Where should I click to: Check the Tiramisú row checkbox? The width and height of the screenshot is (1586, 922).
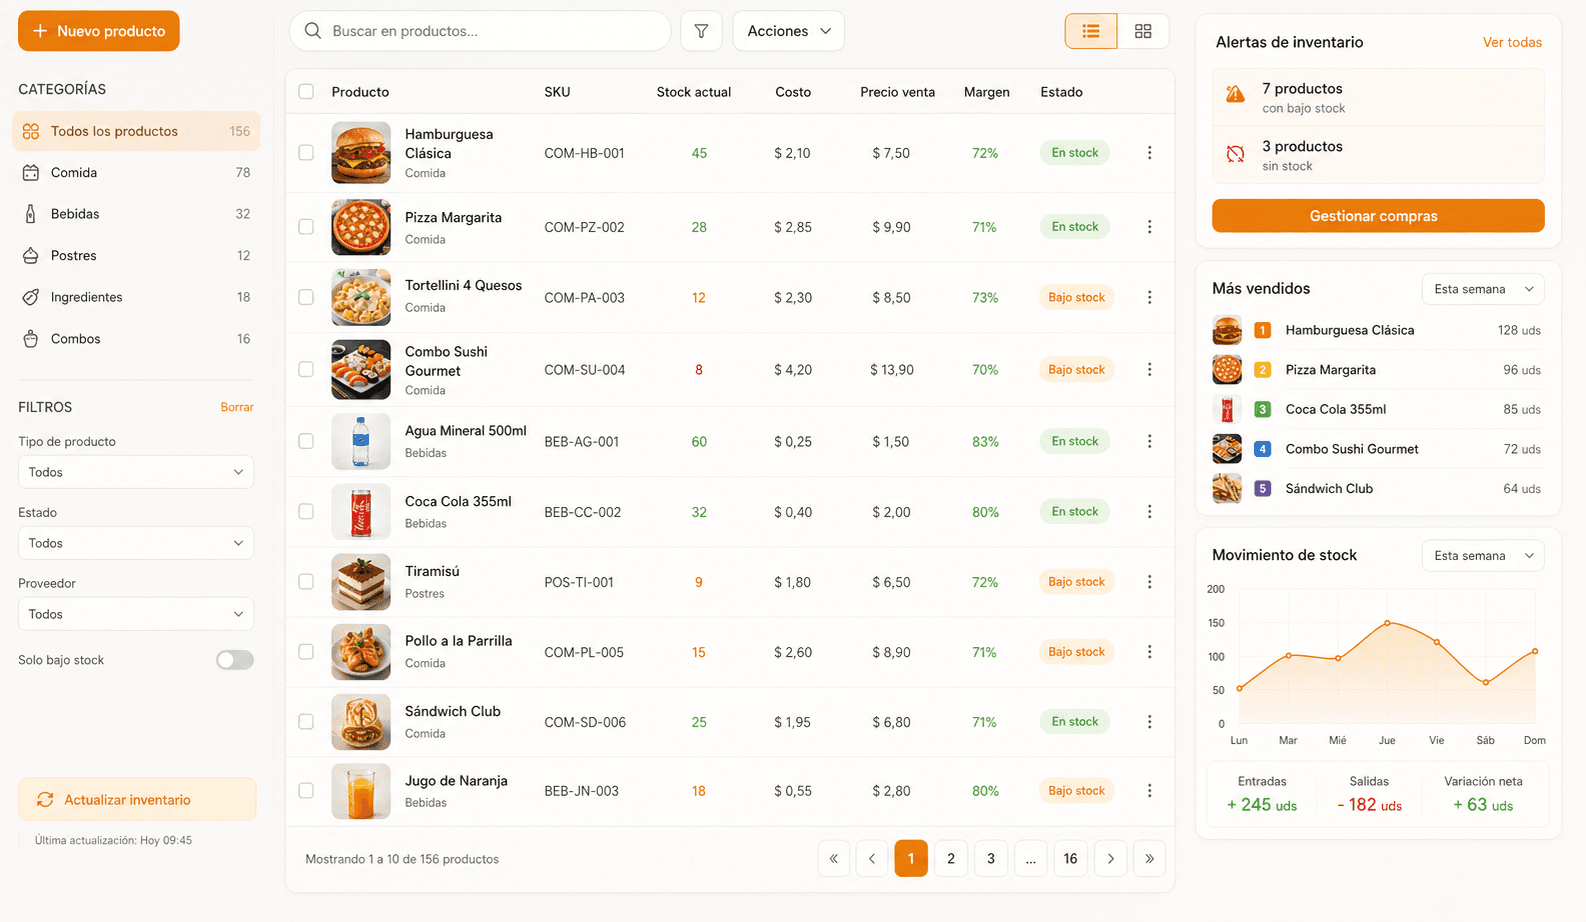[x=306, y=582]
